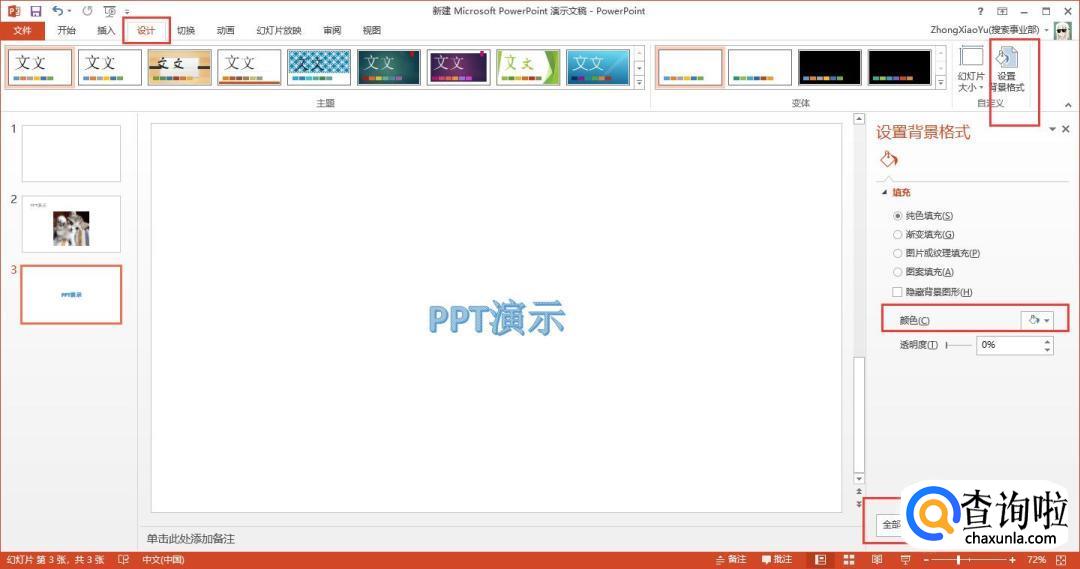Screen dimensions: 1080x569
Task: Click the notes area 单击此处添加备注
Action: point(191,539)
